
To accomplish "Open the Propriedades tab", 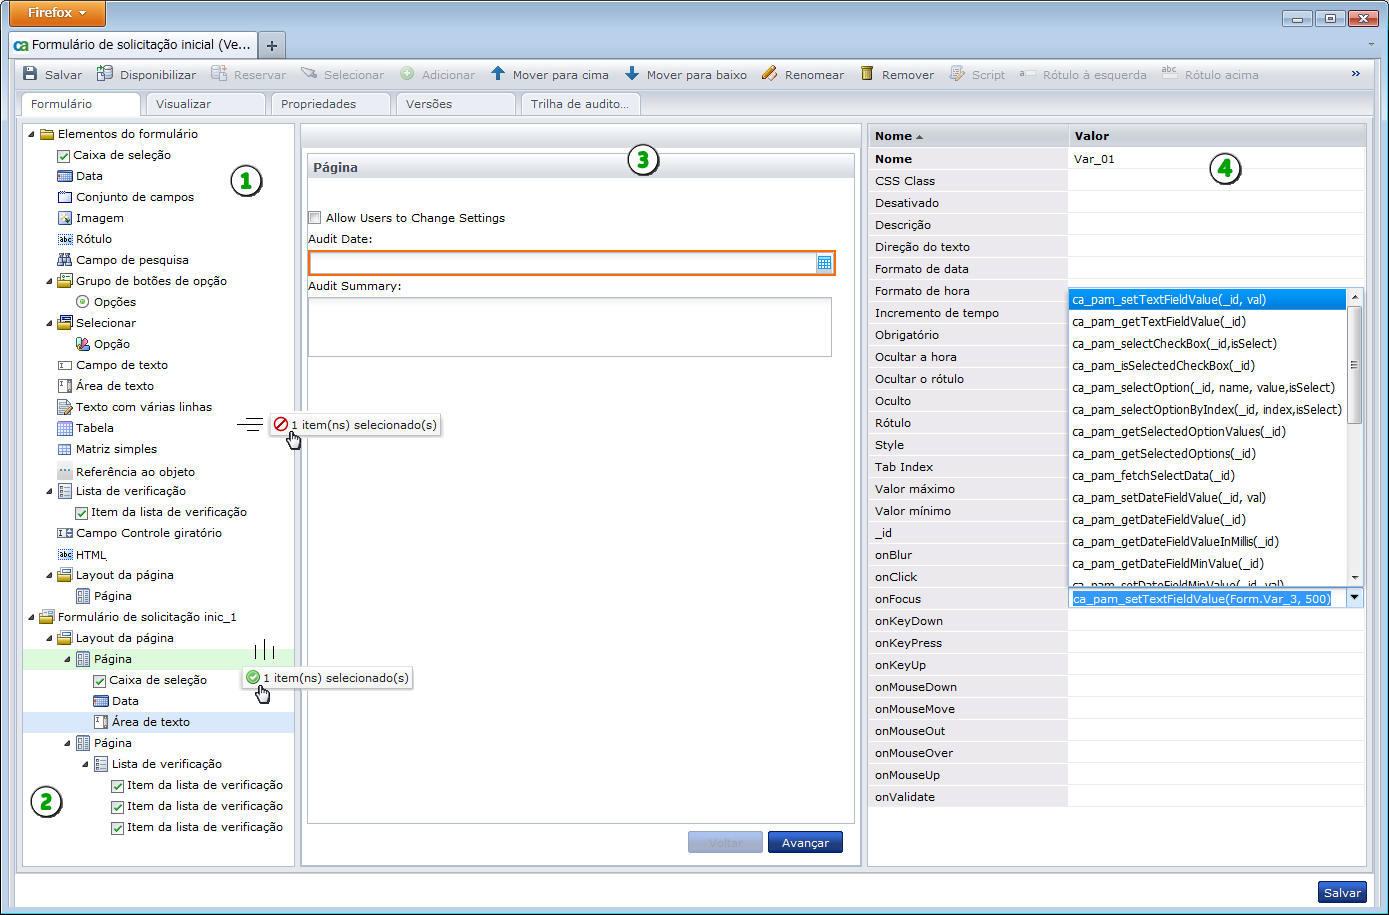I will click(x=318, y=104).
